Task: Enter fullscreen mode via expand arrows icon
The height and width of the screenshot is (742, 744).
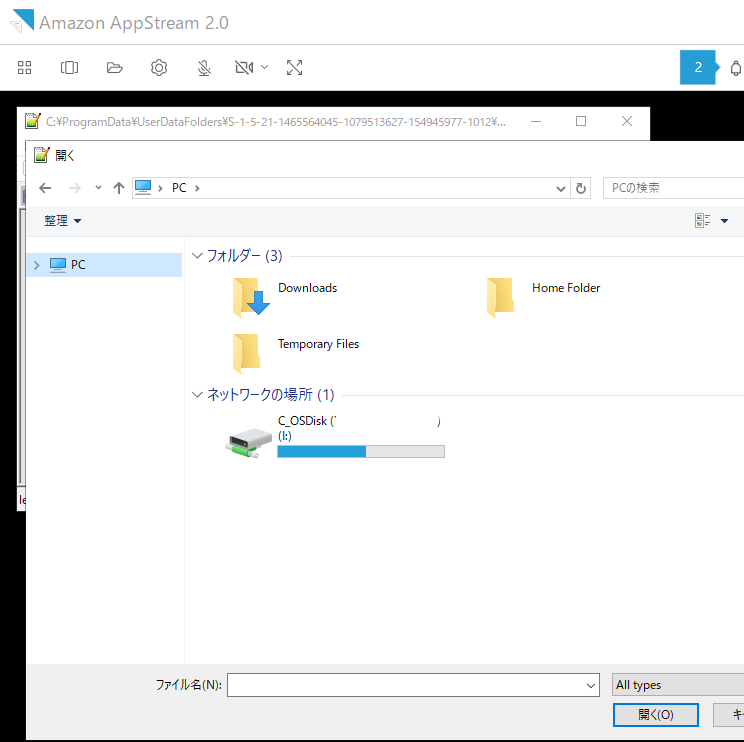Action: 294,67
